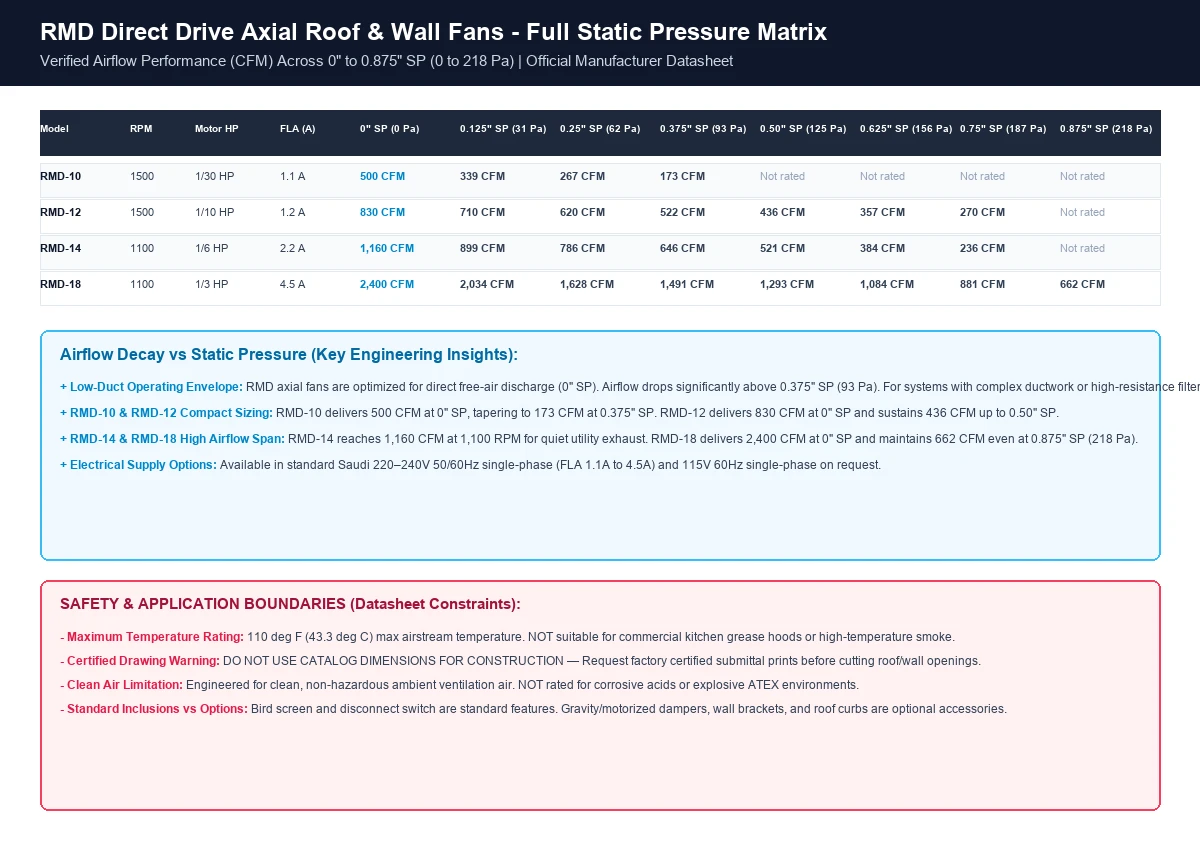Image resolution: width=1200 pixels, height=850 pixels.
Task: Click the Electrical Supply Options label
Action: pos(138,465)
